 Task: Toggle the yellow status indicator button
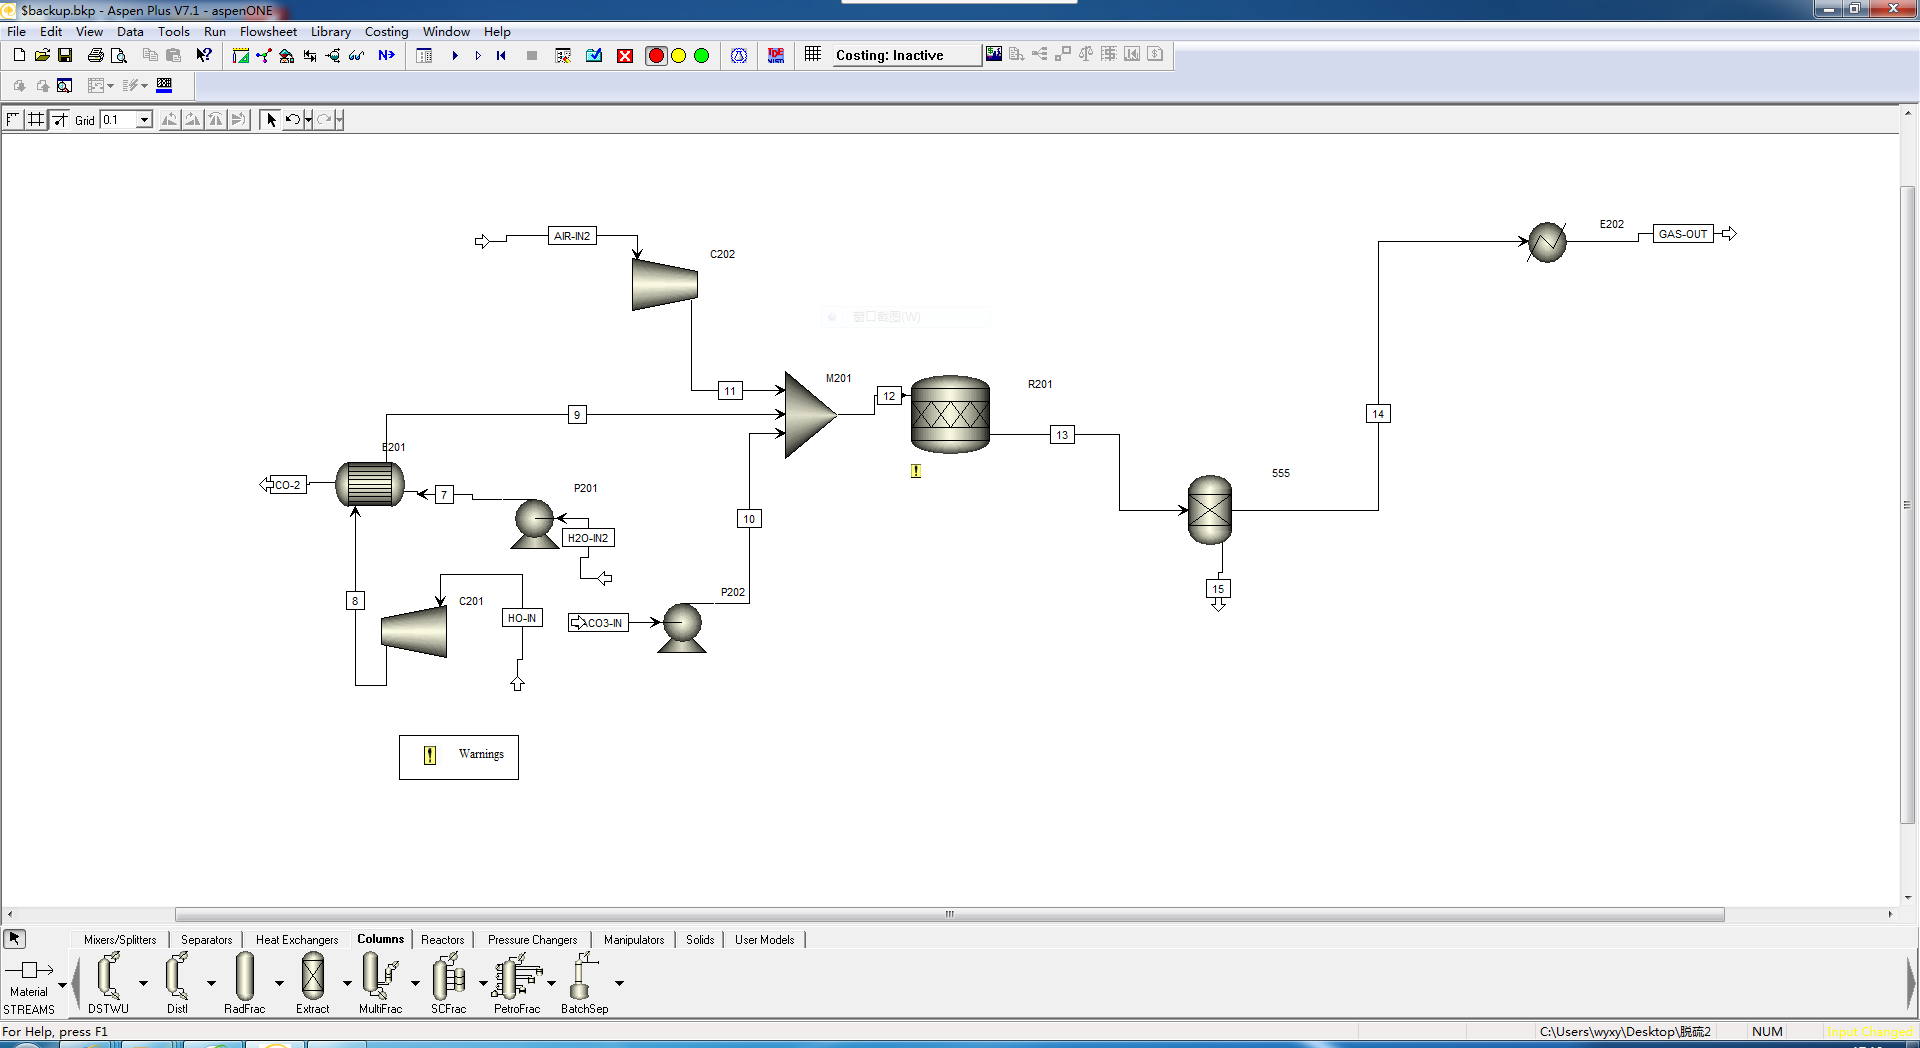(679, 55)
